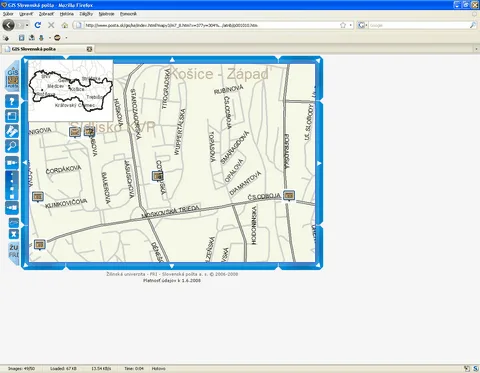
Task: Open the História menu
Action: pyautogui.click(x=67, y=14)
